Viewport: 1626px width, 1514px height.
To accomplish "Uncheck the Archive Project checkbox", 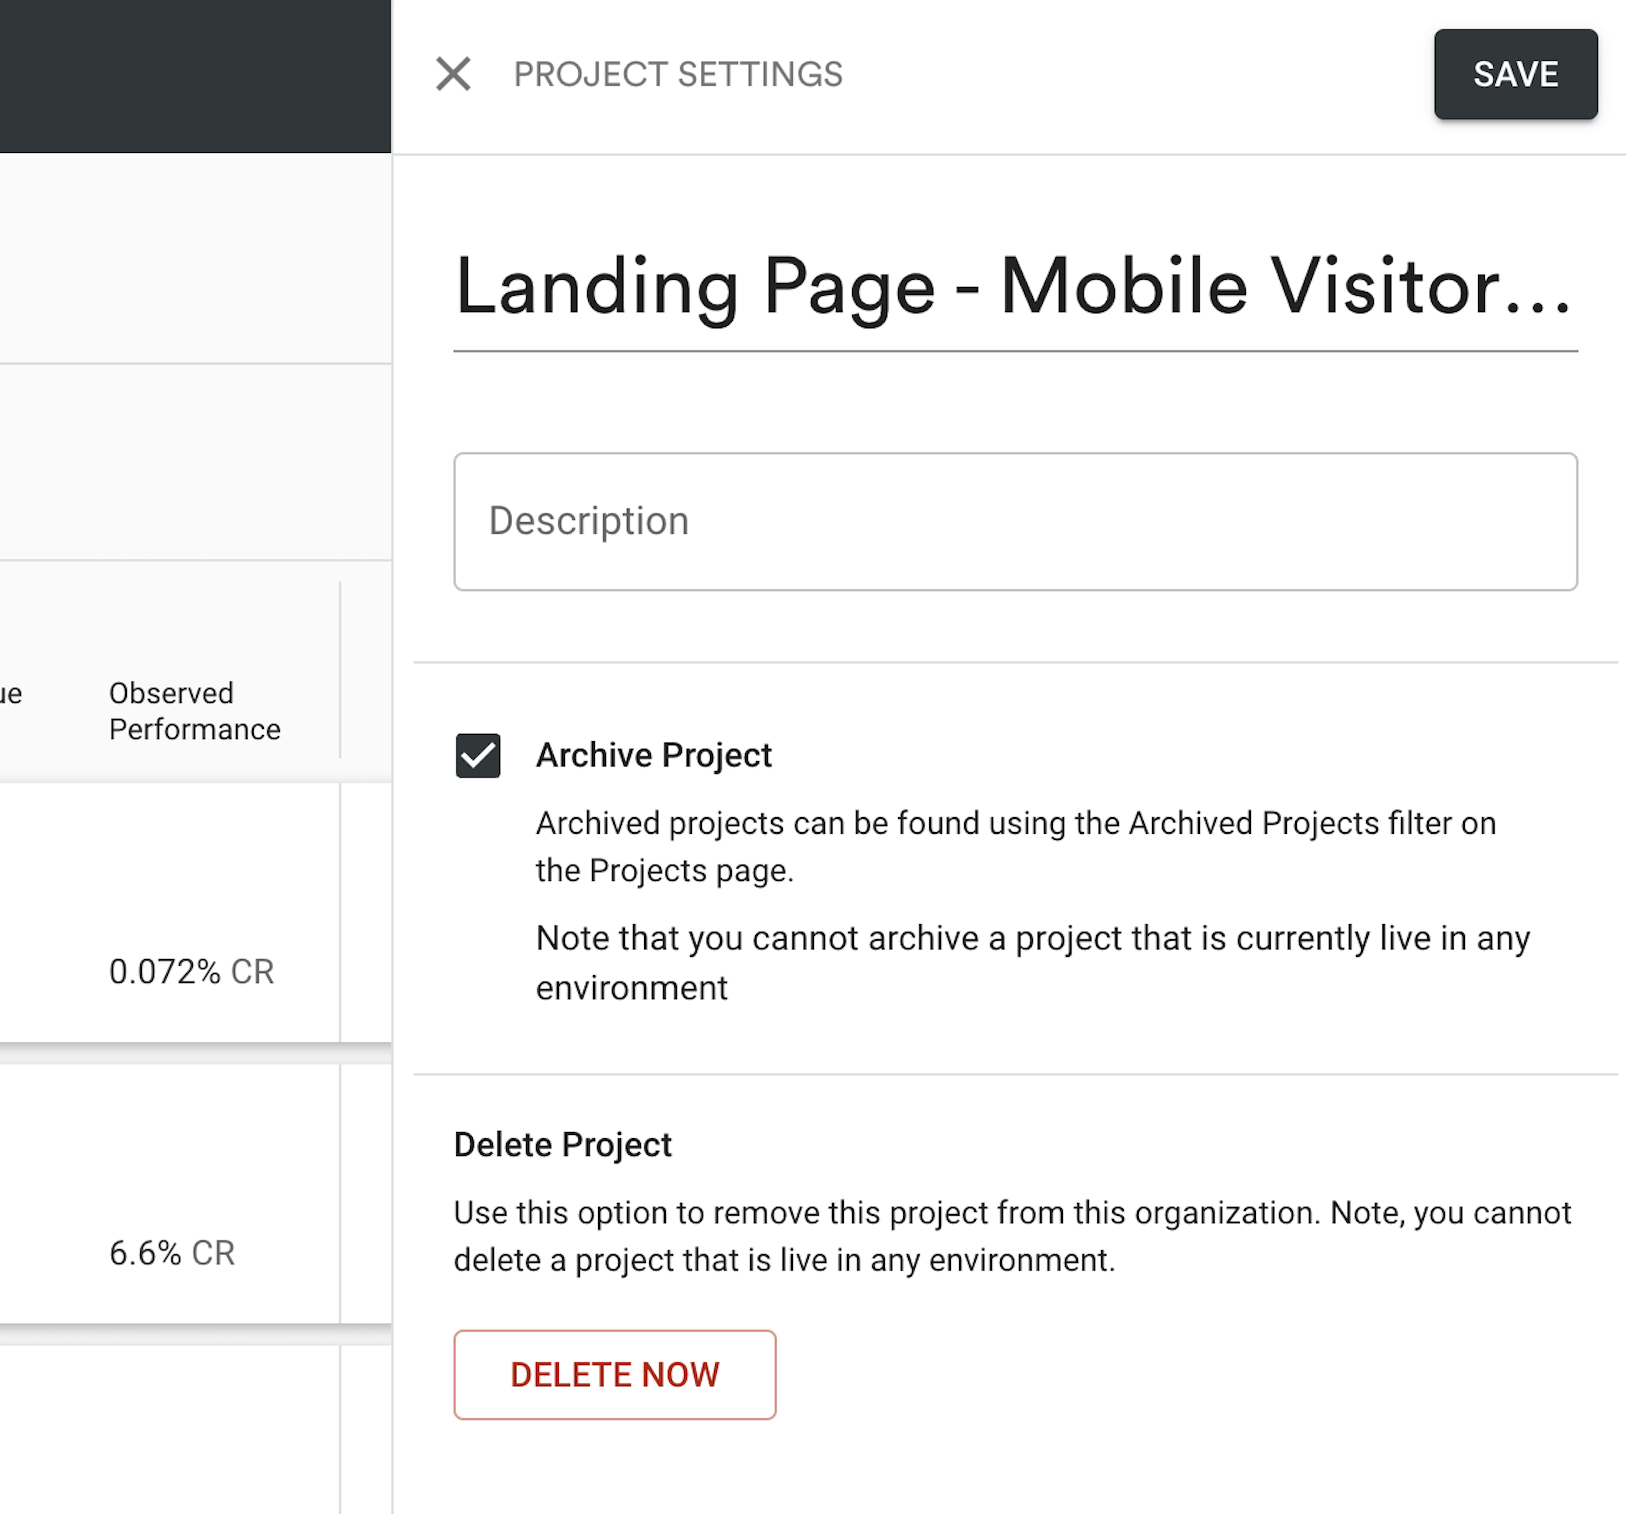I will (478, 755).
